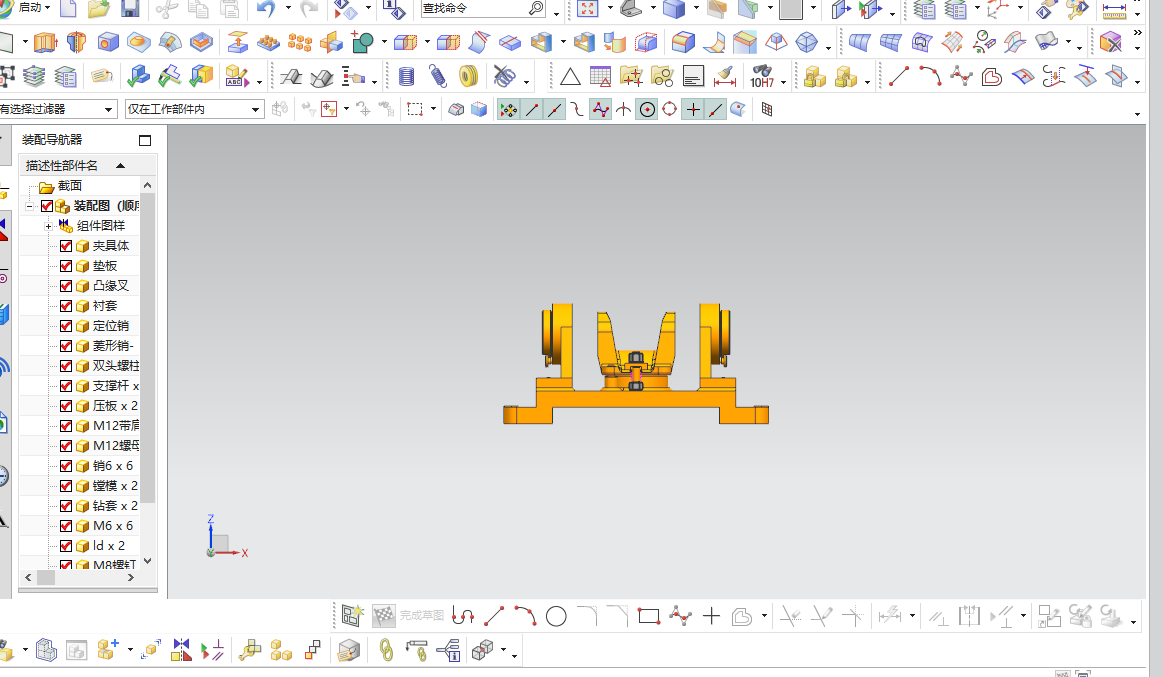Toggle the 销6 x 6 checkbox

66,466
